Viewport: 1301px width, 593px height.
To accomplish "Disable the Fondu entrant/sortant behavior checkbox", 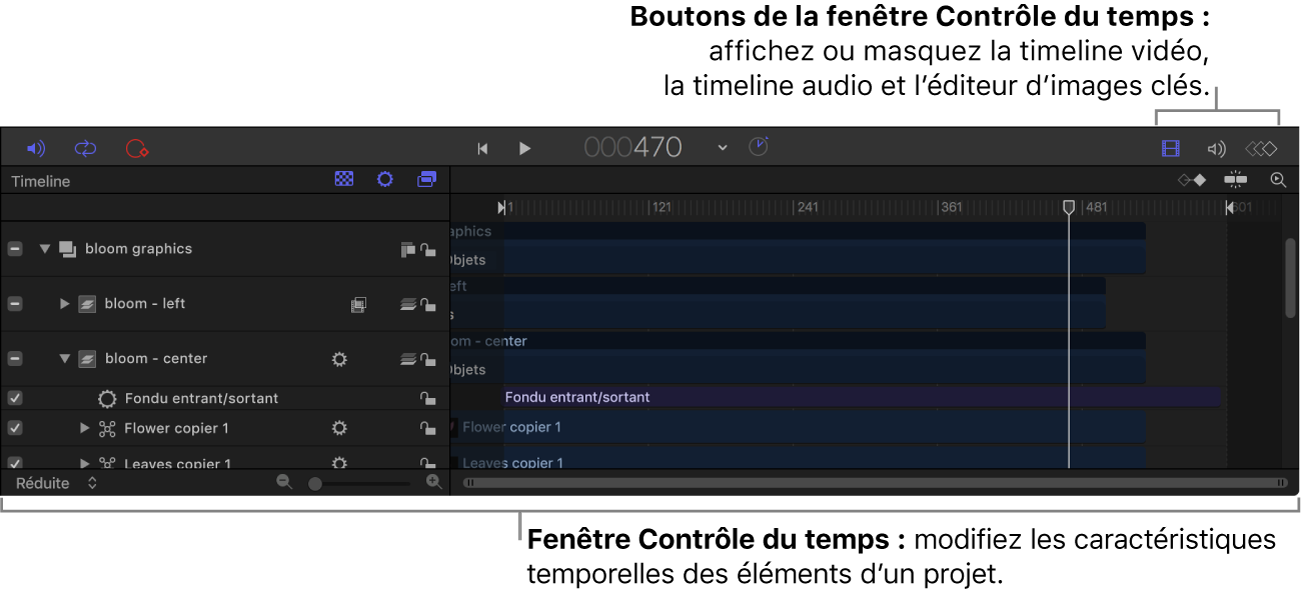I will [x=14, y=398].
